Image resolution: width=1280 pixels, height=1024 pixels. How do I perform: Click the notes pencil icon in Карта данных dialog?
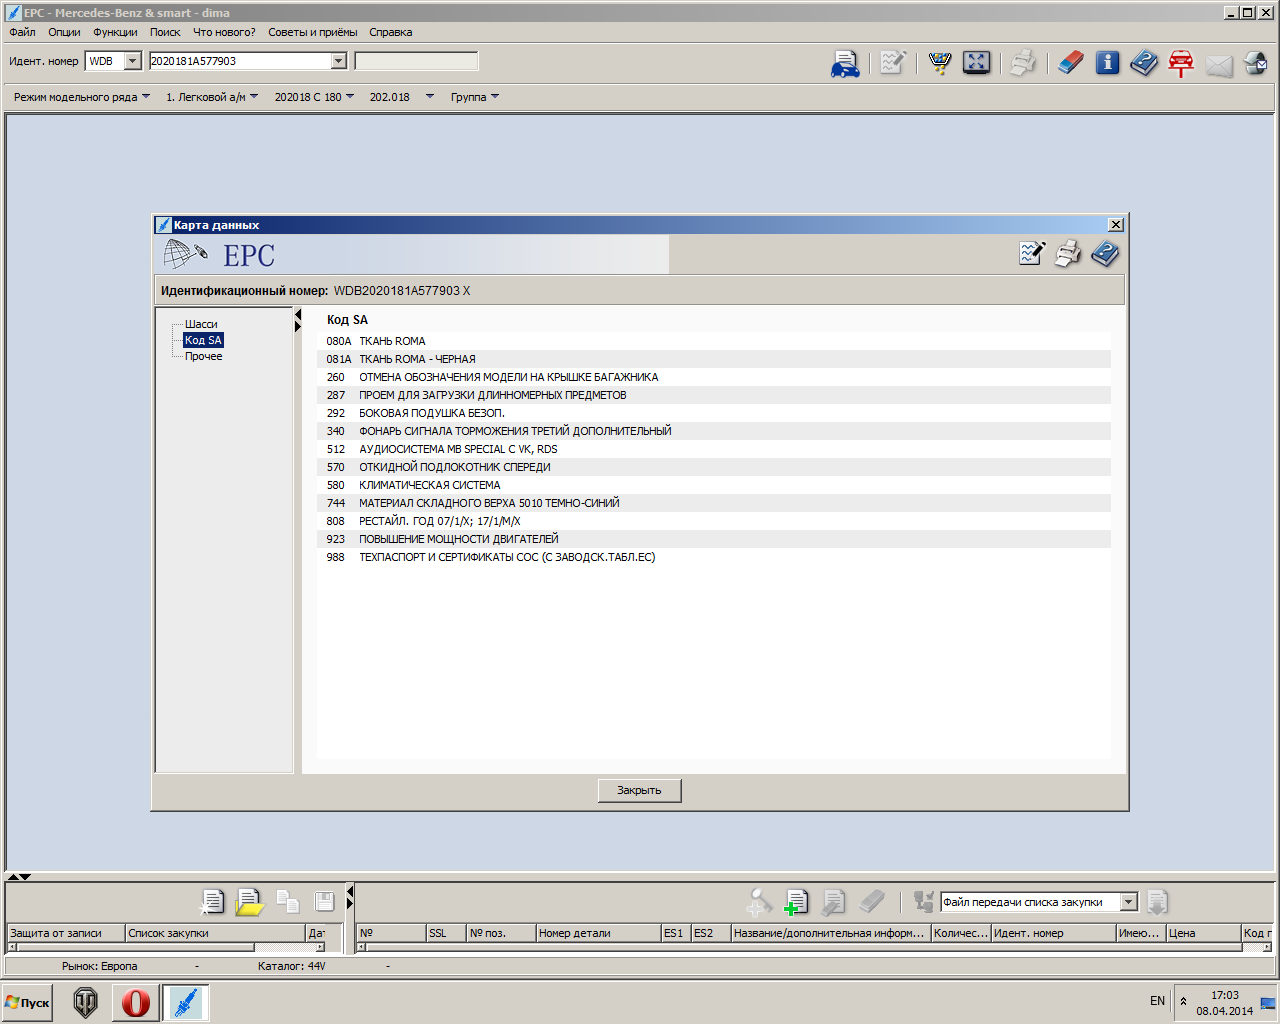pyautogui.click(x=1031, y=254)
